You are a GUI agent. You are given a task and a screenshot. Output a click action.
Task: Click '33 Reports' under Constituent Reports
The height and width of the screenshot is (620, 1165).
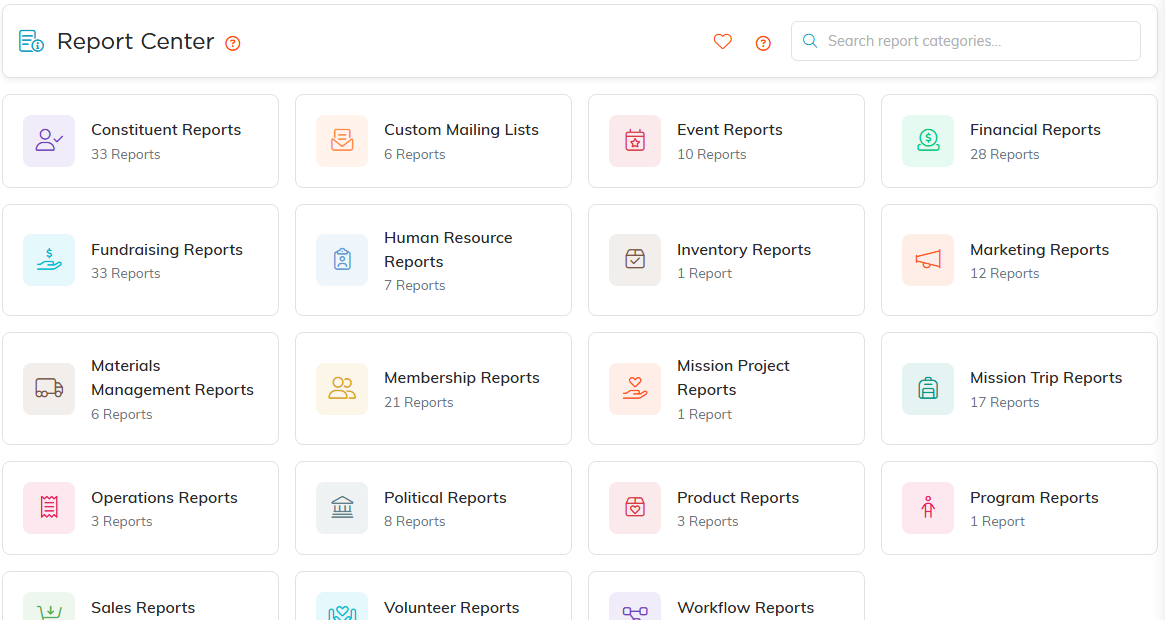tap(126, 155)
